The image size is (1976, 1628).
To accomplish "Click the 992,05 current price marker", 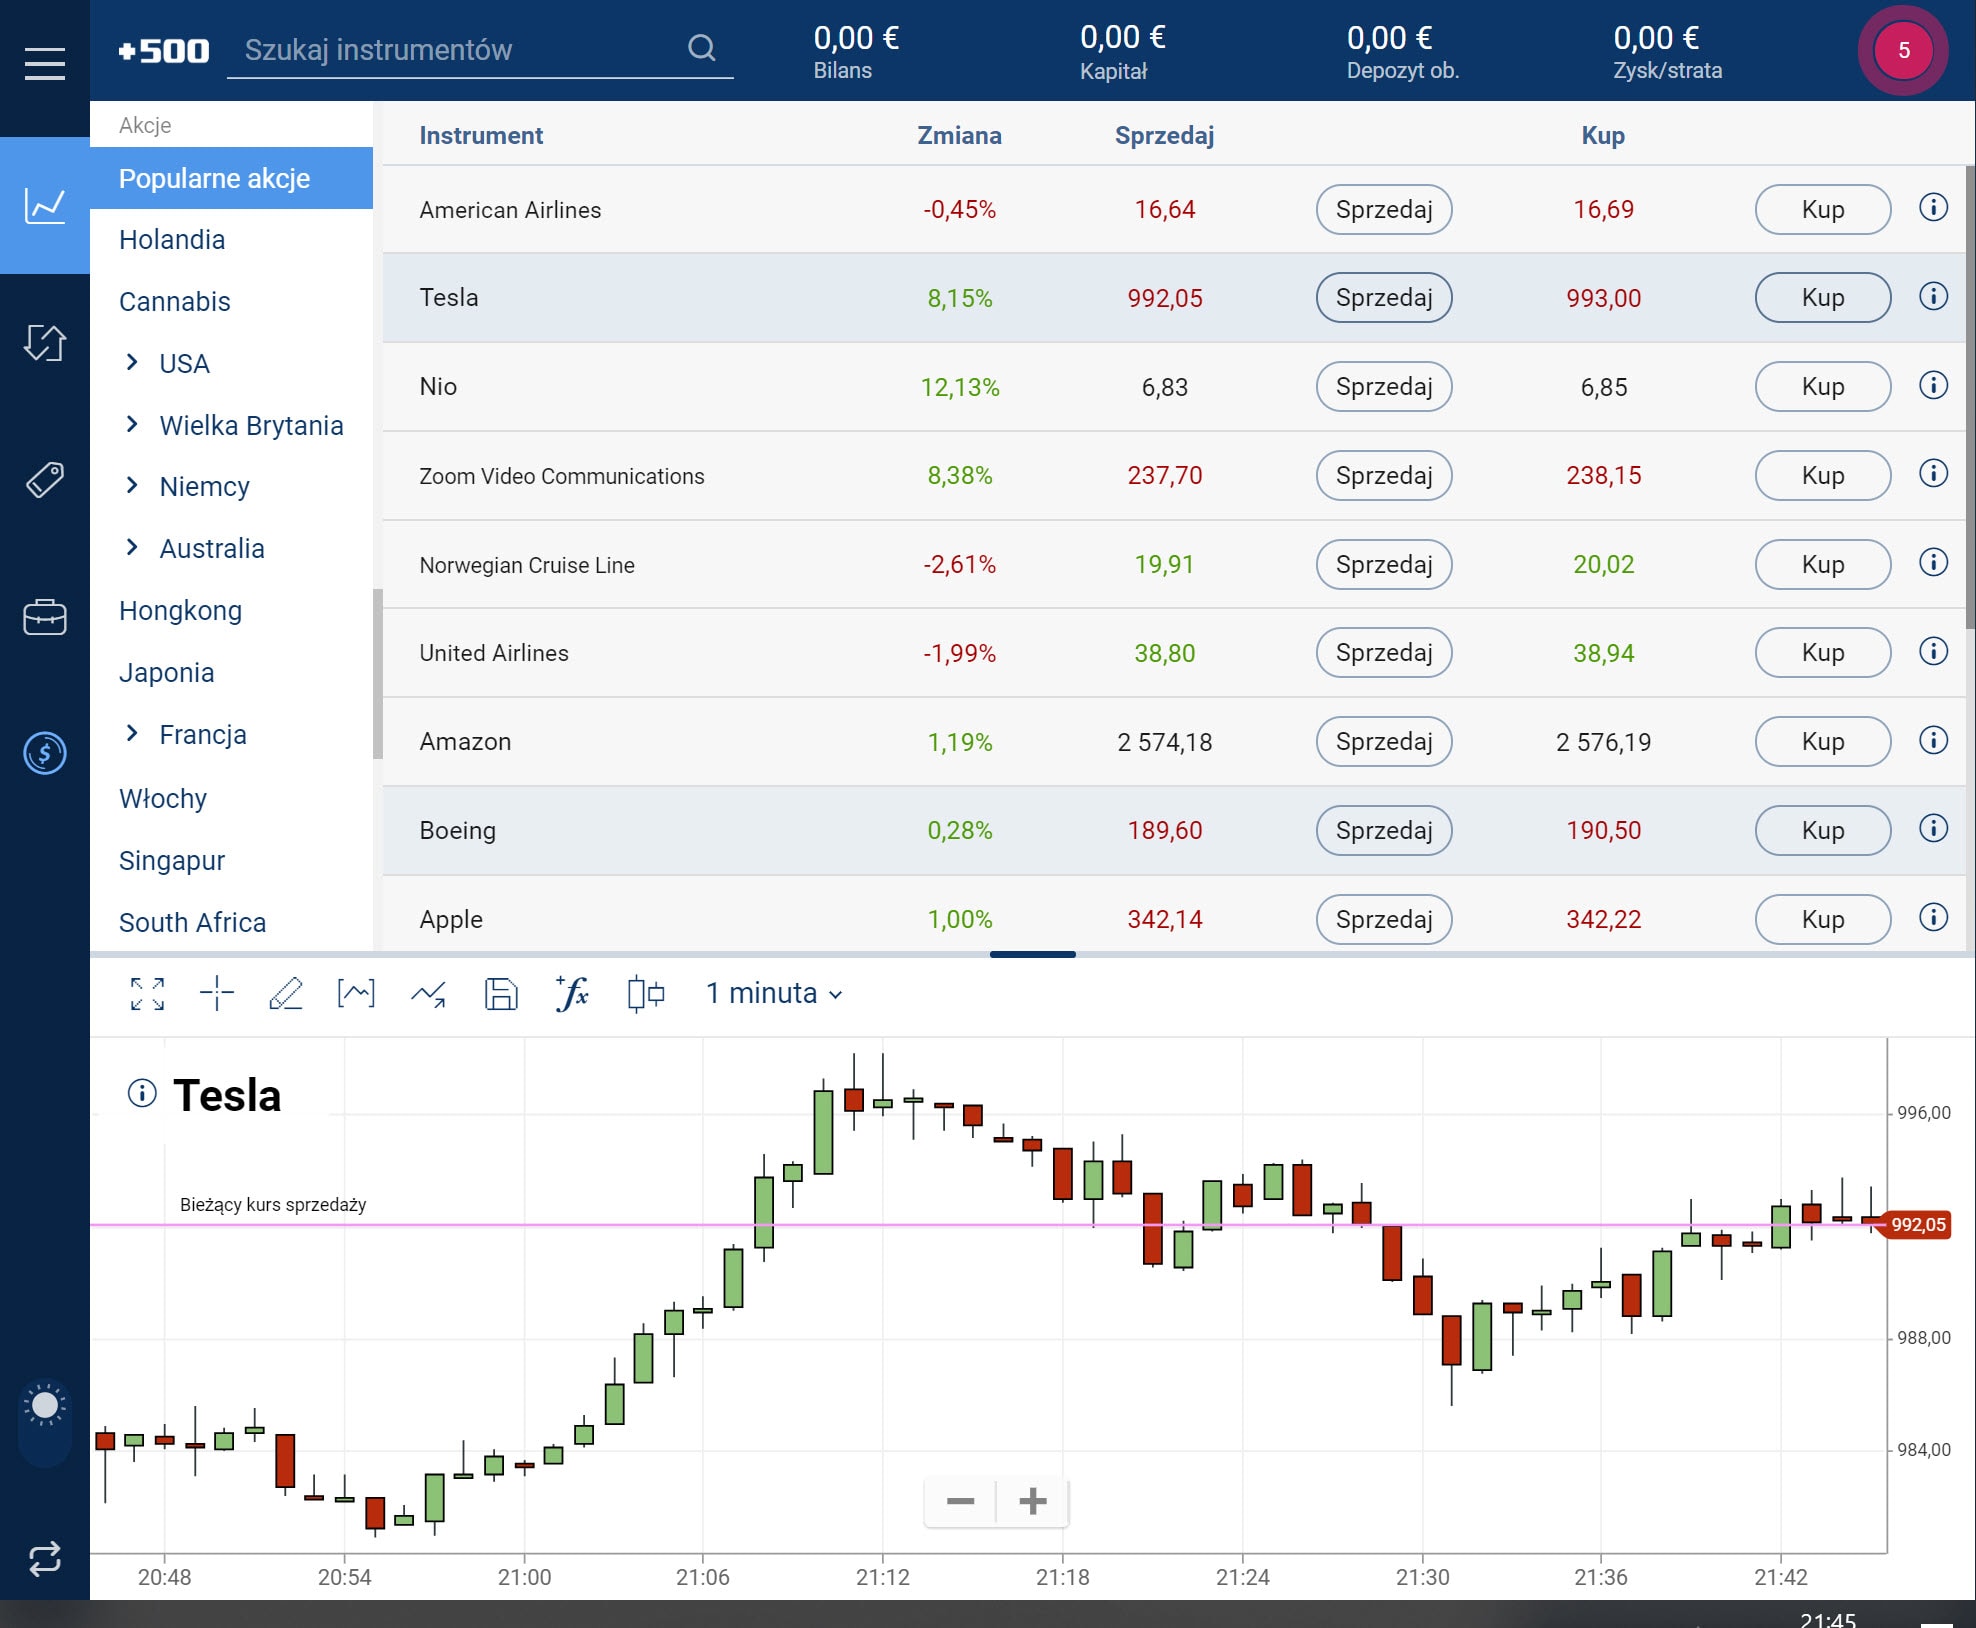I will (x=1918, y=1224).
